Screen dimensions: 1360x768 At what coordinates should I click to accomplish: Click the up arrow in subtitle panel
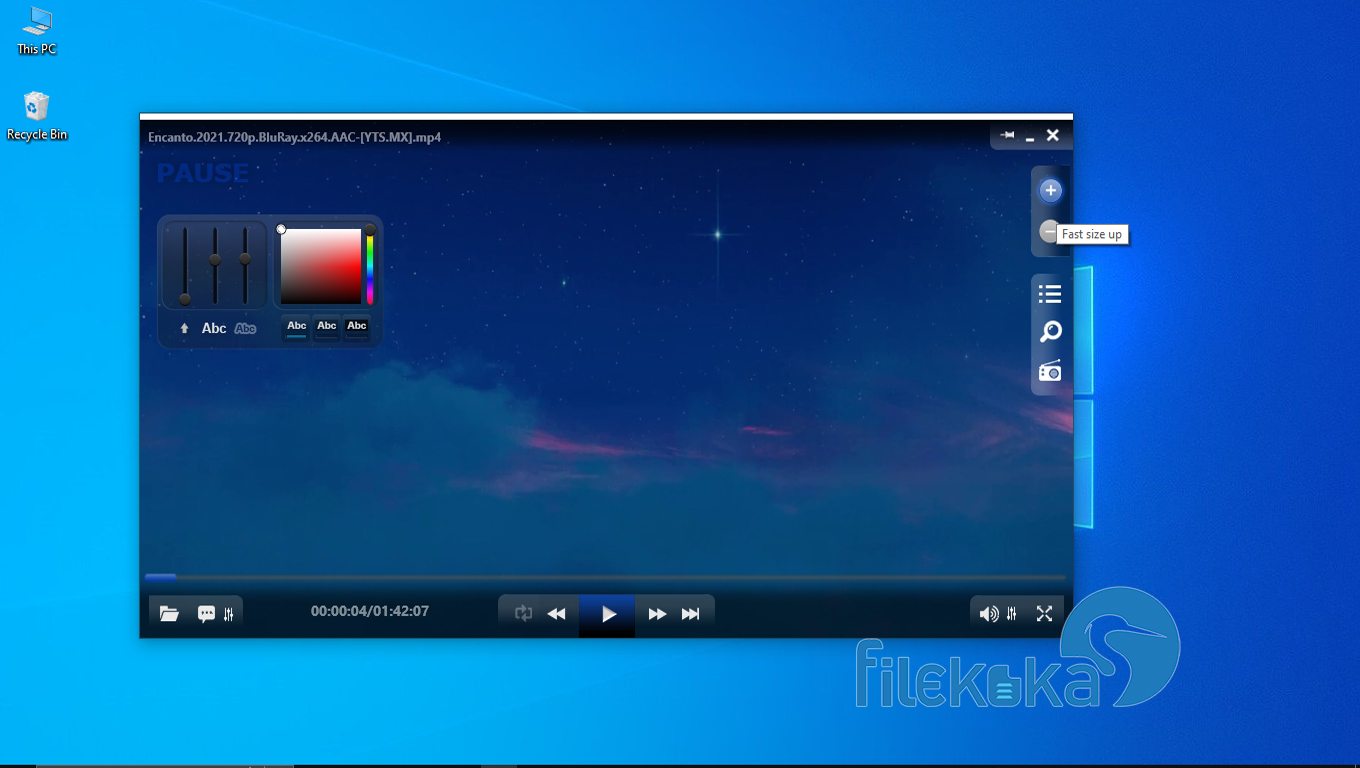tap(184, 328)
